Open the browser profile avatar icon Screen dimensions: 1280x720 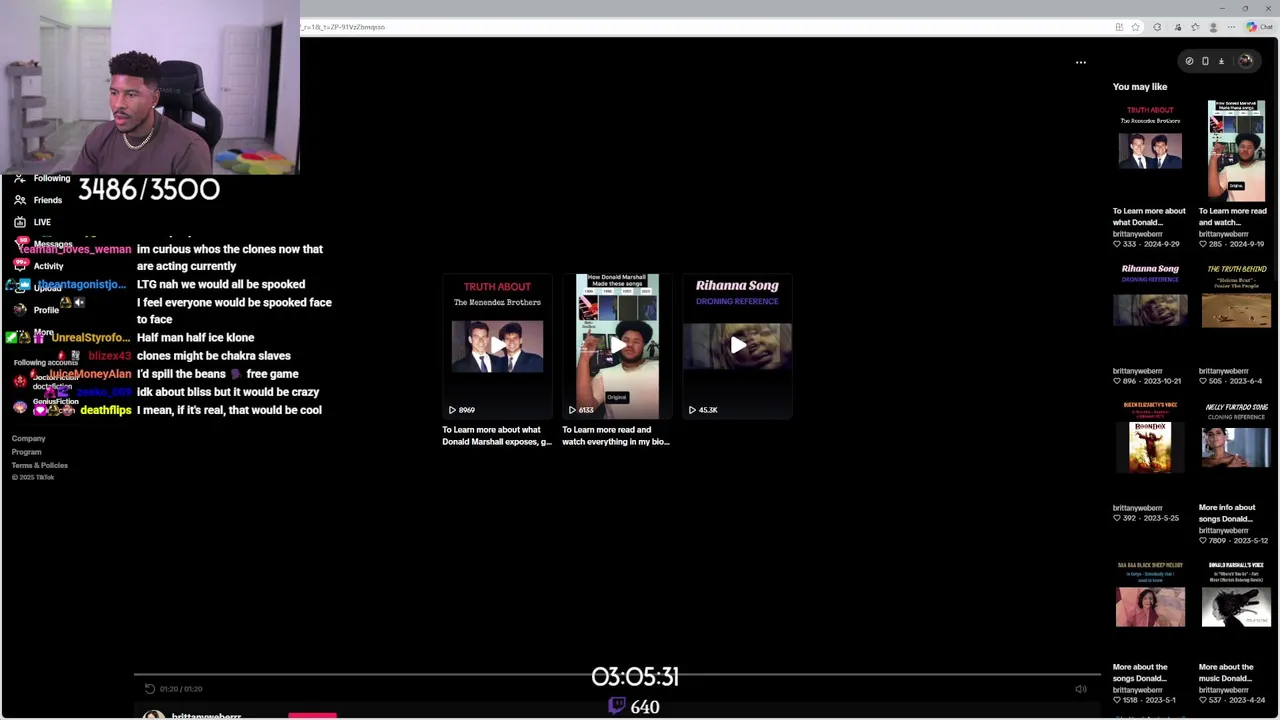[x=1213, y=27]
